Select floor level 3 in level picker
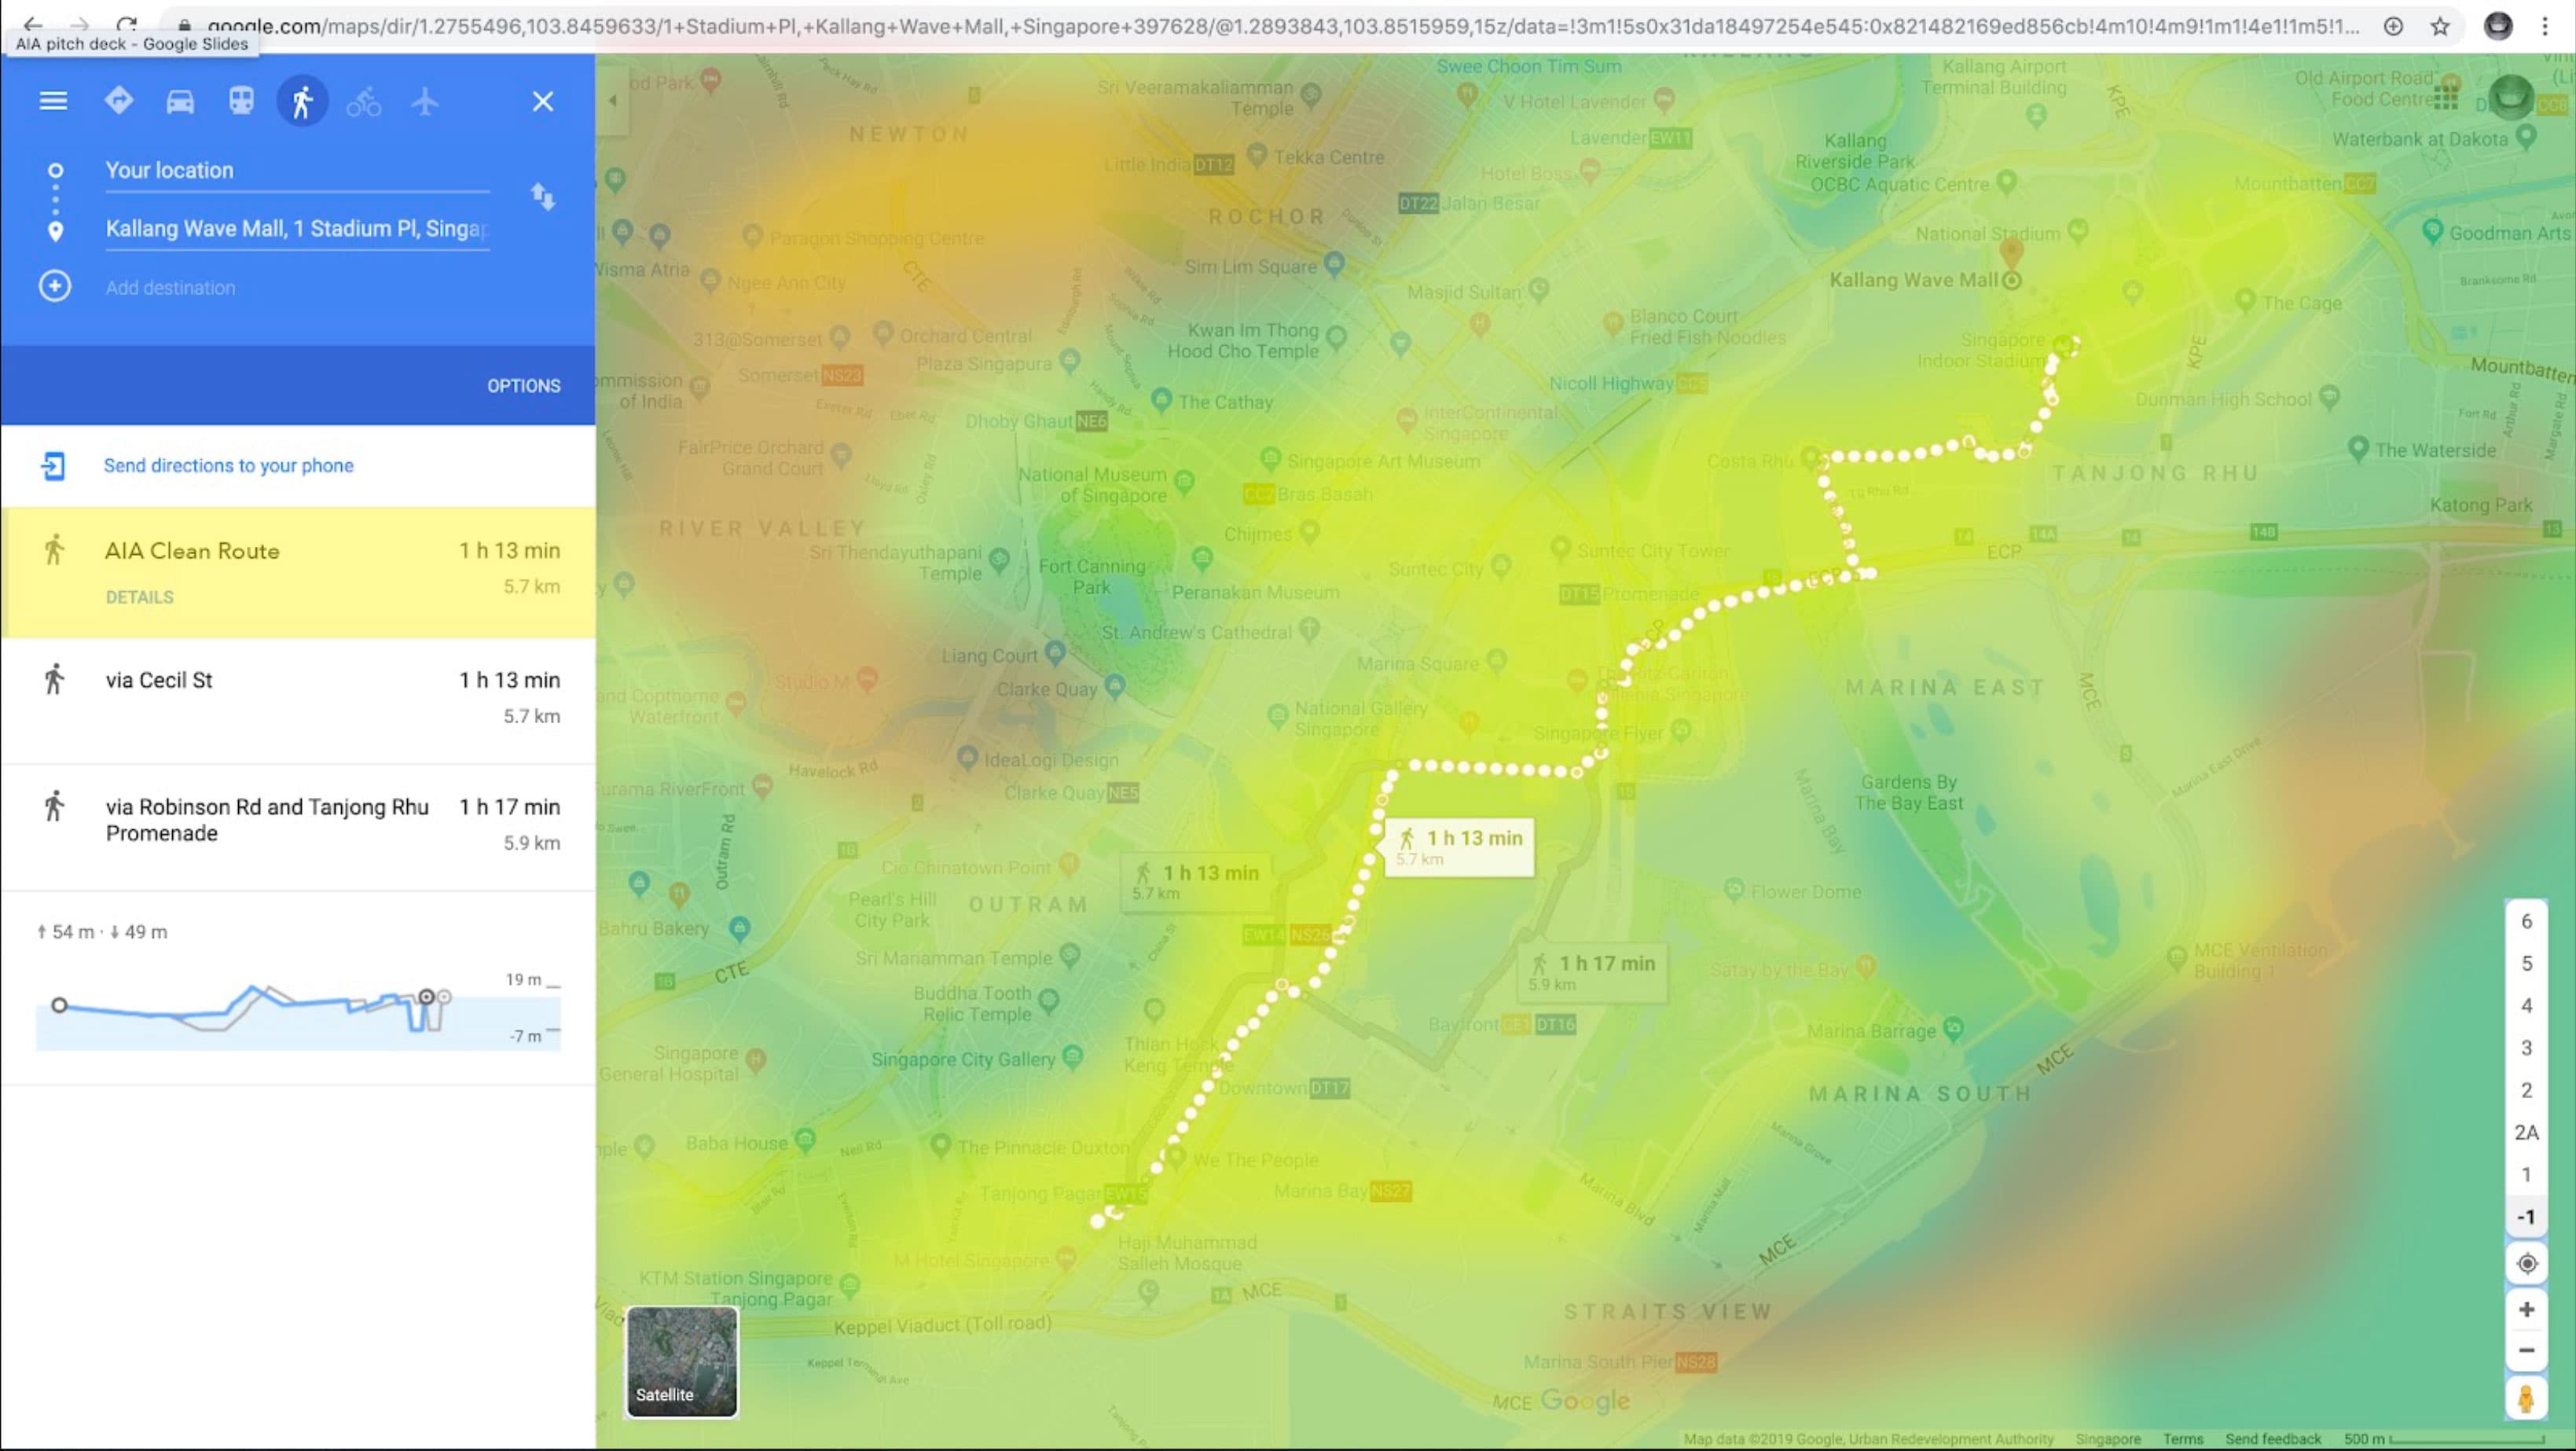This screenshot has height=1451, width=2576. coord(2526,1048)
